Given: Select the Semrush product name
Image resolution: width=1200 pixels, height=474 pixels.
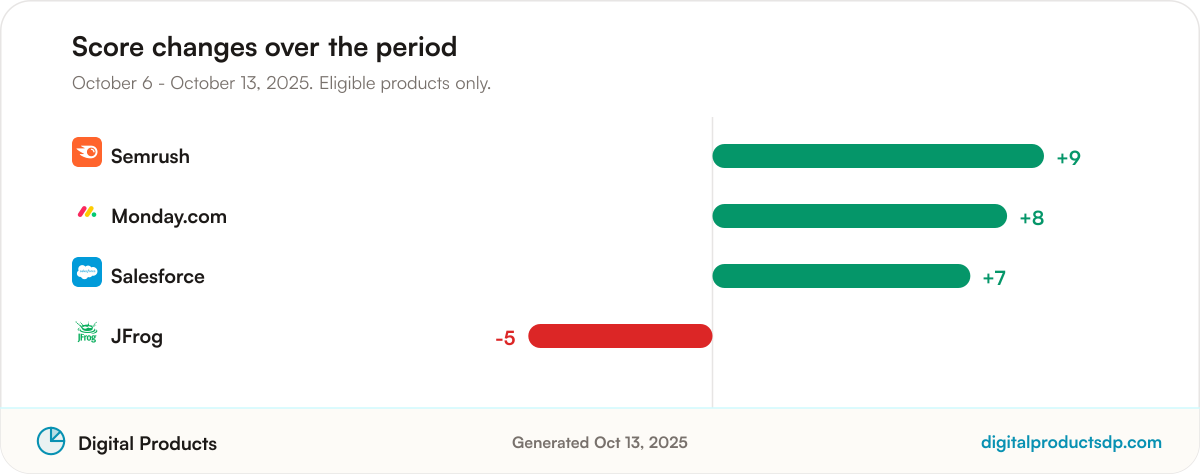Looking at the screenshot, I should point(150,156).
